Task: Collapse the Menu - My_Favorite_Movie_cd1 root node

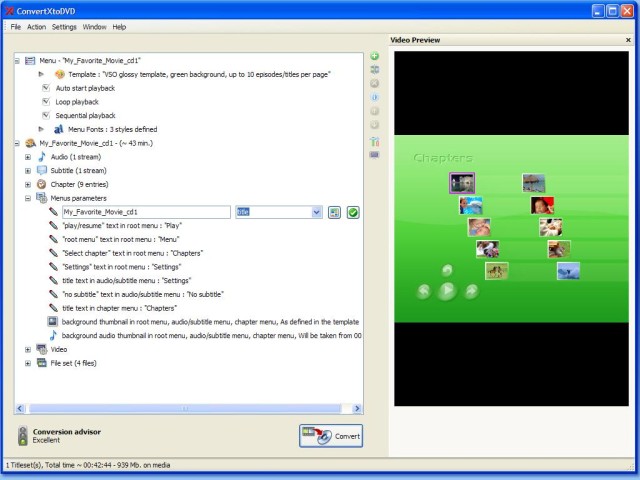Action: click(17, 61)
